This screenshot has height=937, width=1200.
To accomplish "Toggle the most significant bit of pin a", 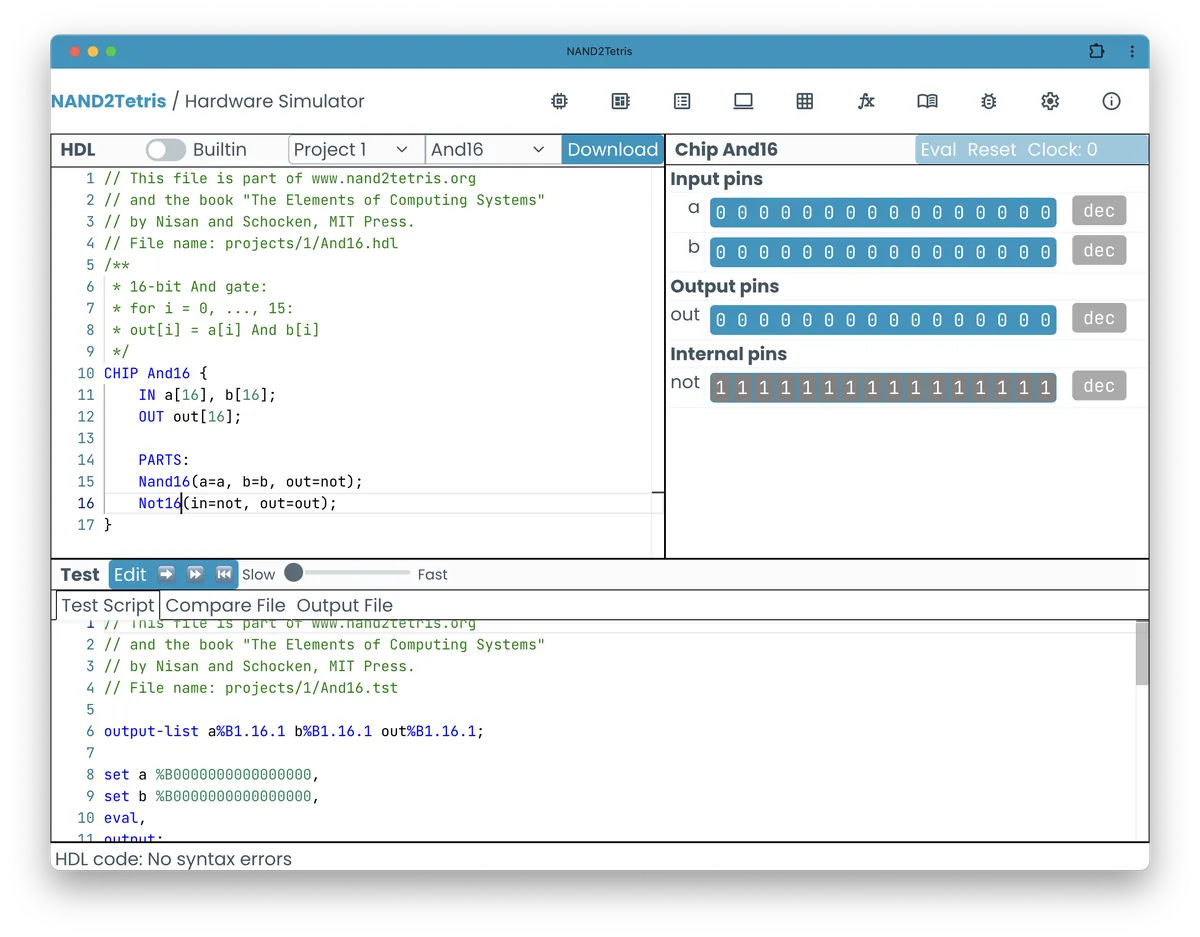I will (x=720, y=213).
